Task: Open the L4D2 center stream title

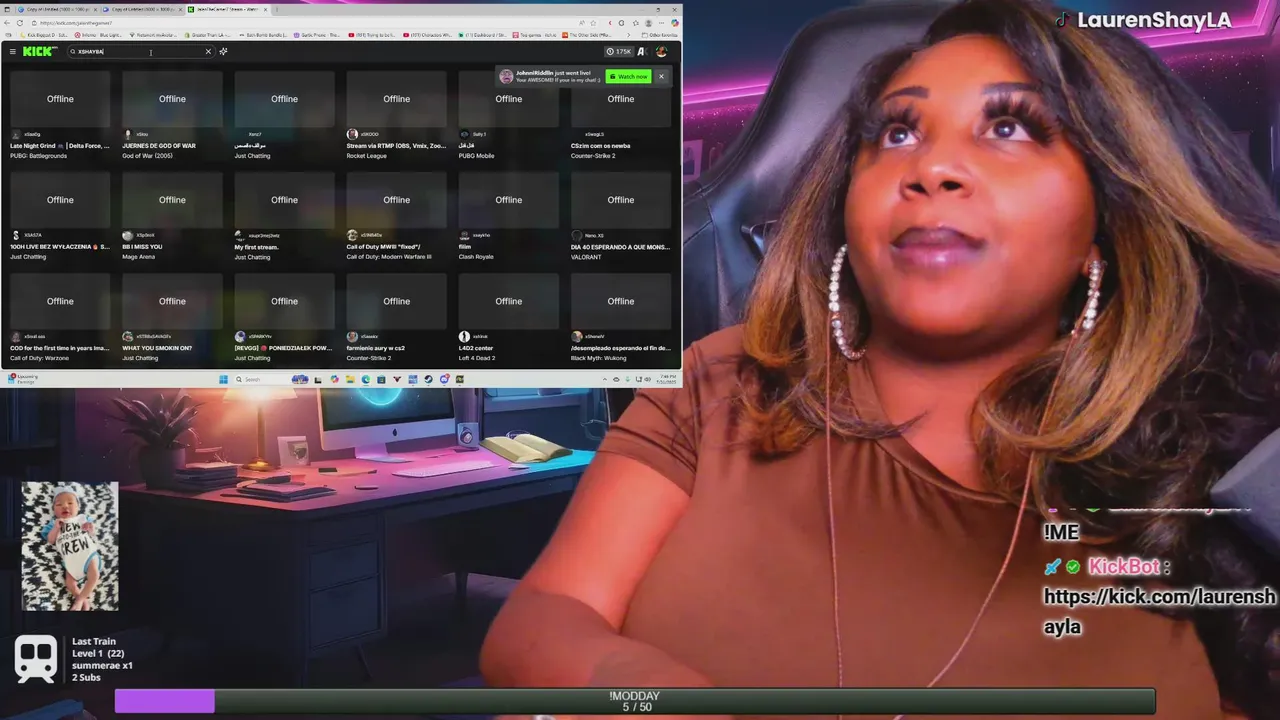Action: (476, 348)
